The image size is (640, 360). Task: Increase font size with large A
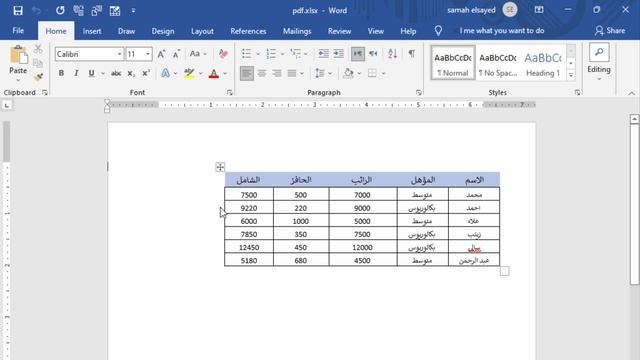[161, 54]
